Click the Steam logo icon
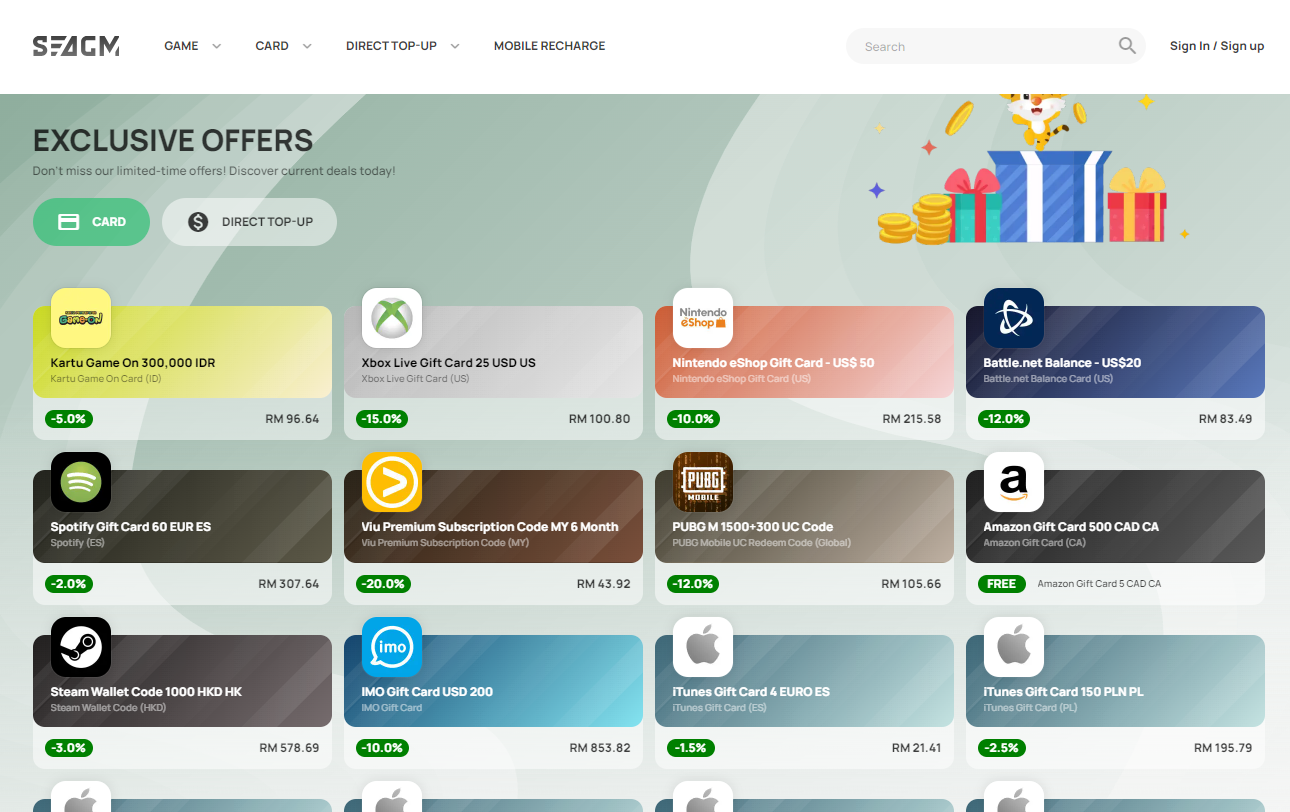Image resolution: width=1290 pixels, height=812 pixels. point(81,647)
